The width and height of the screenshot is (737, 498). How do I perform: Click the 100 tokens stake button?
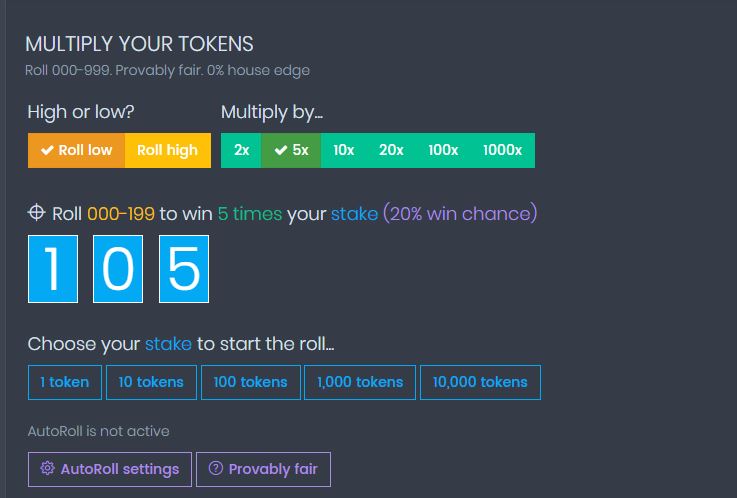click(250, 382)
